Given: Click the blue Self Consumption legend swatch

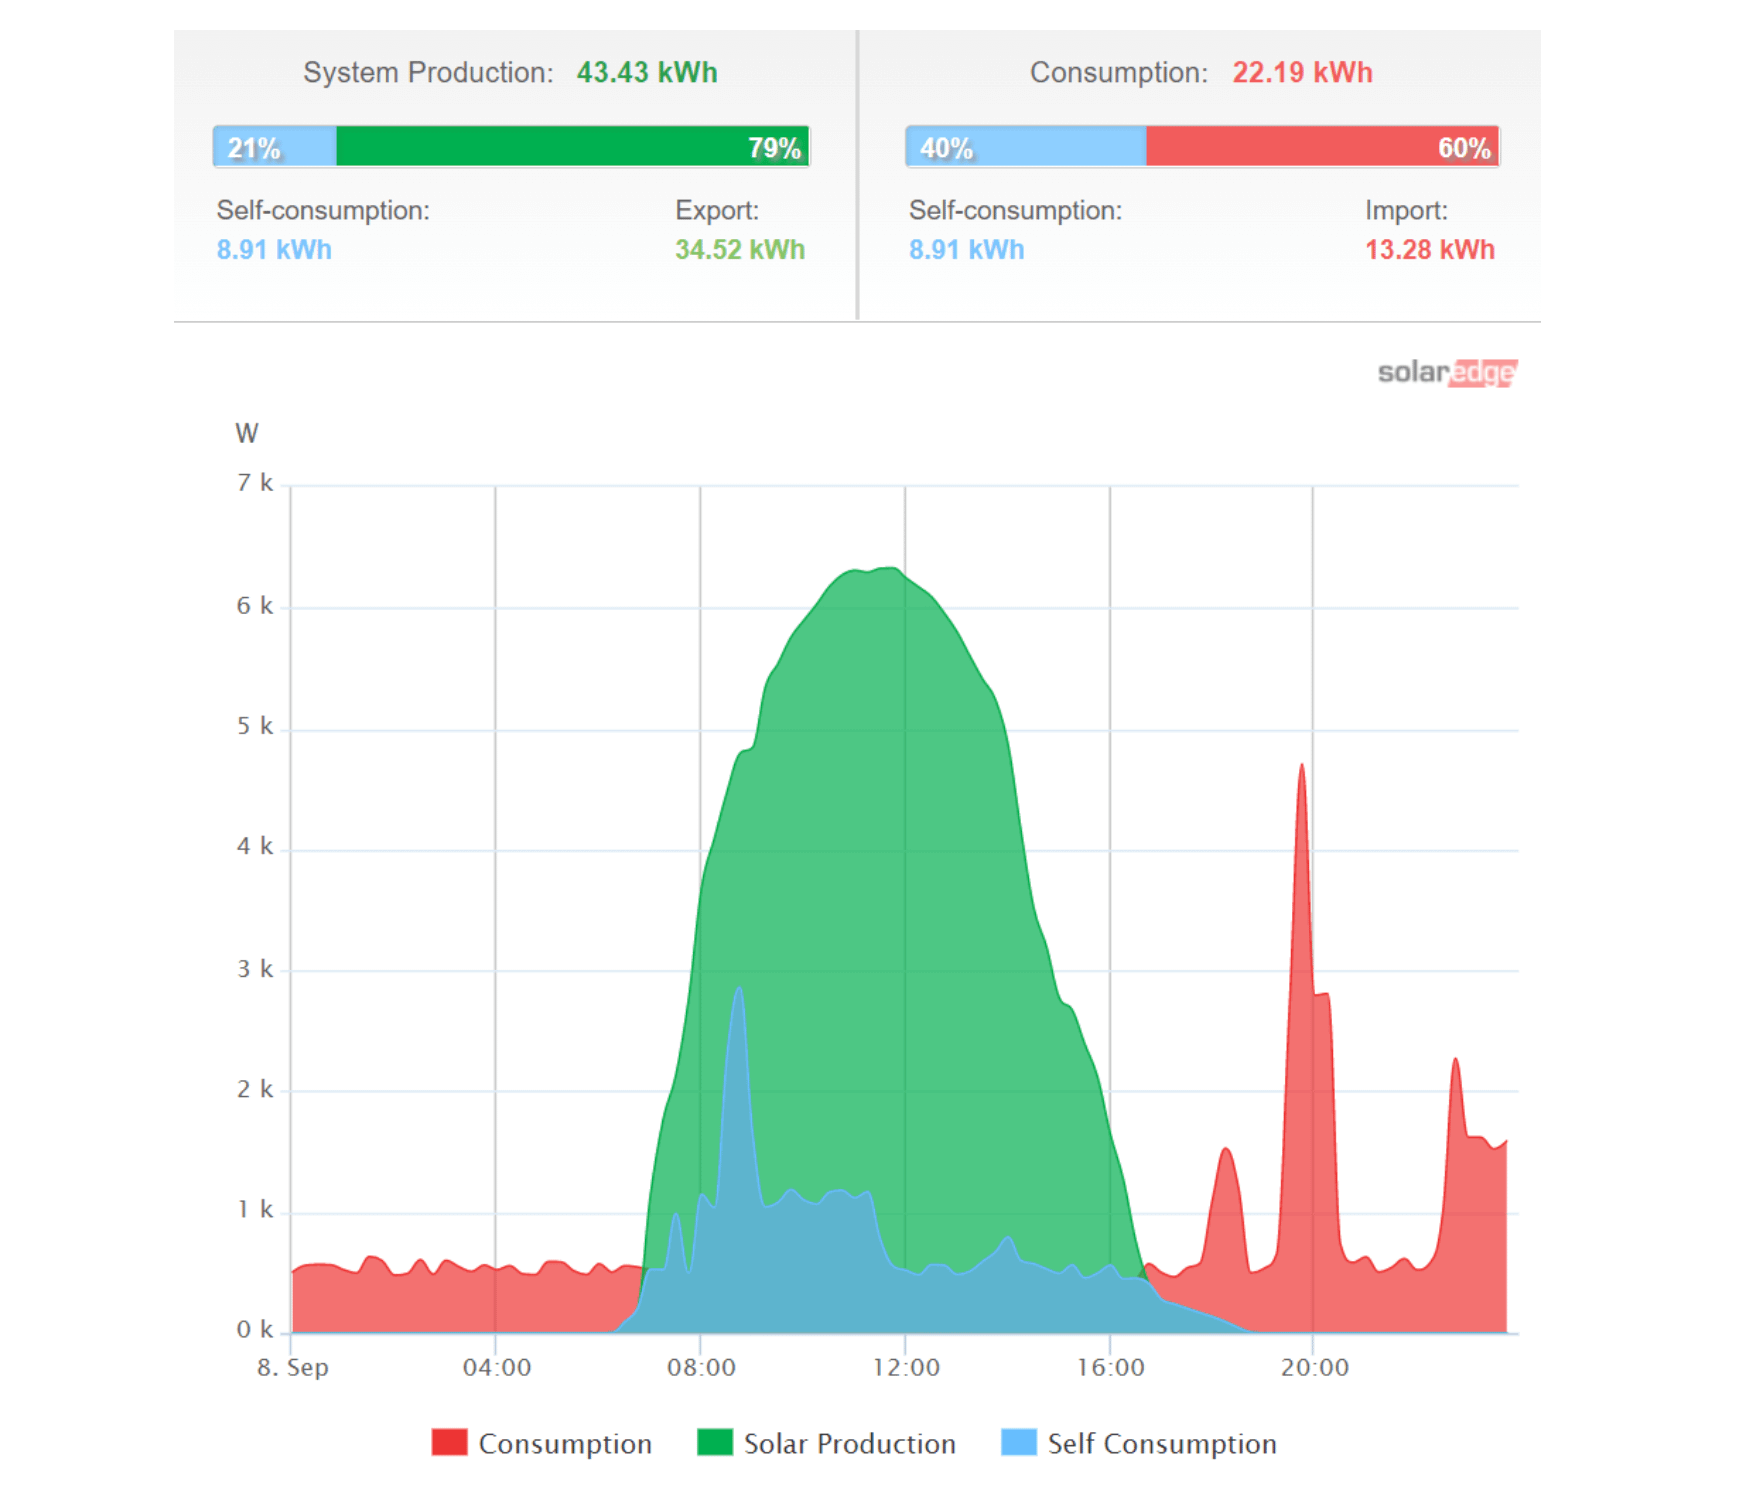Looking at the screenshot, I should [1019, 1442].
